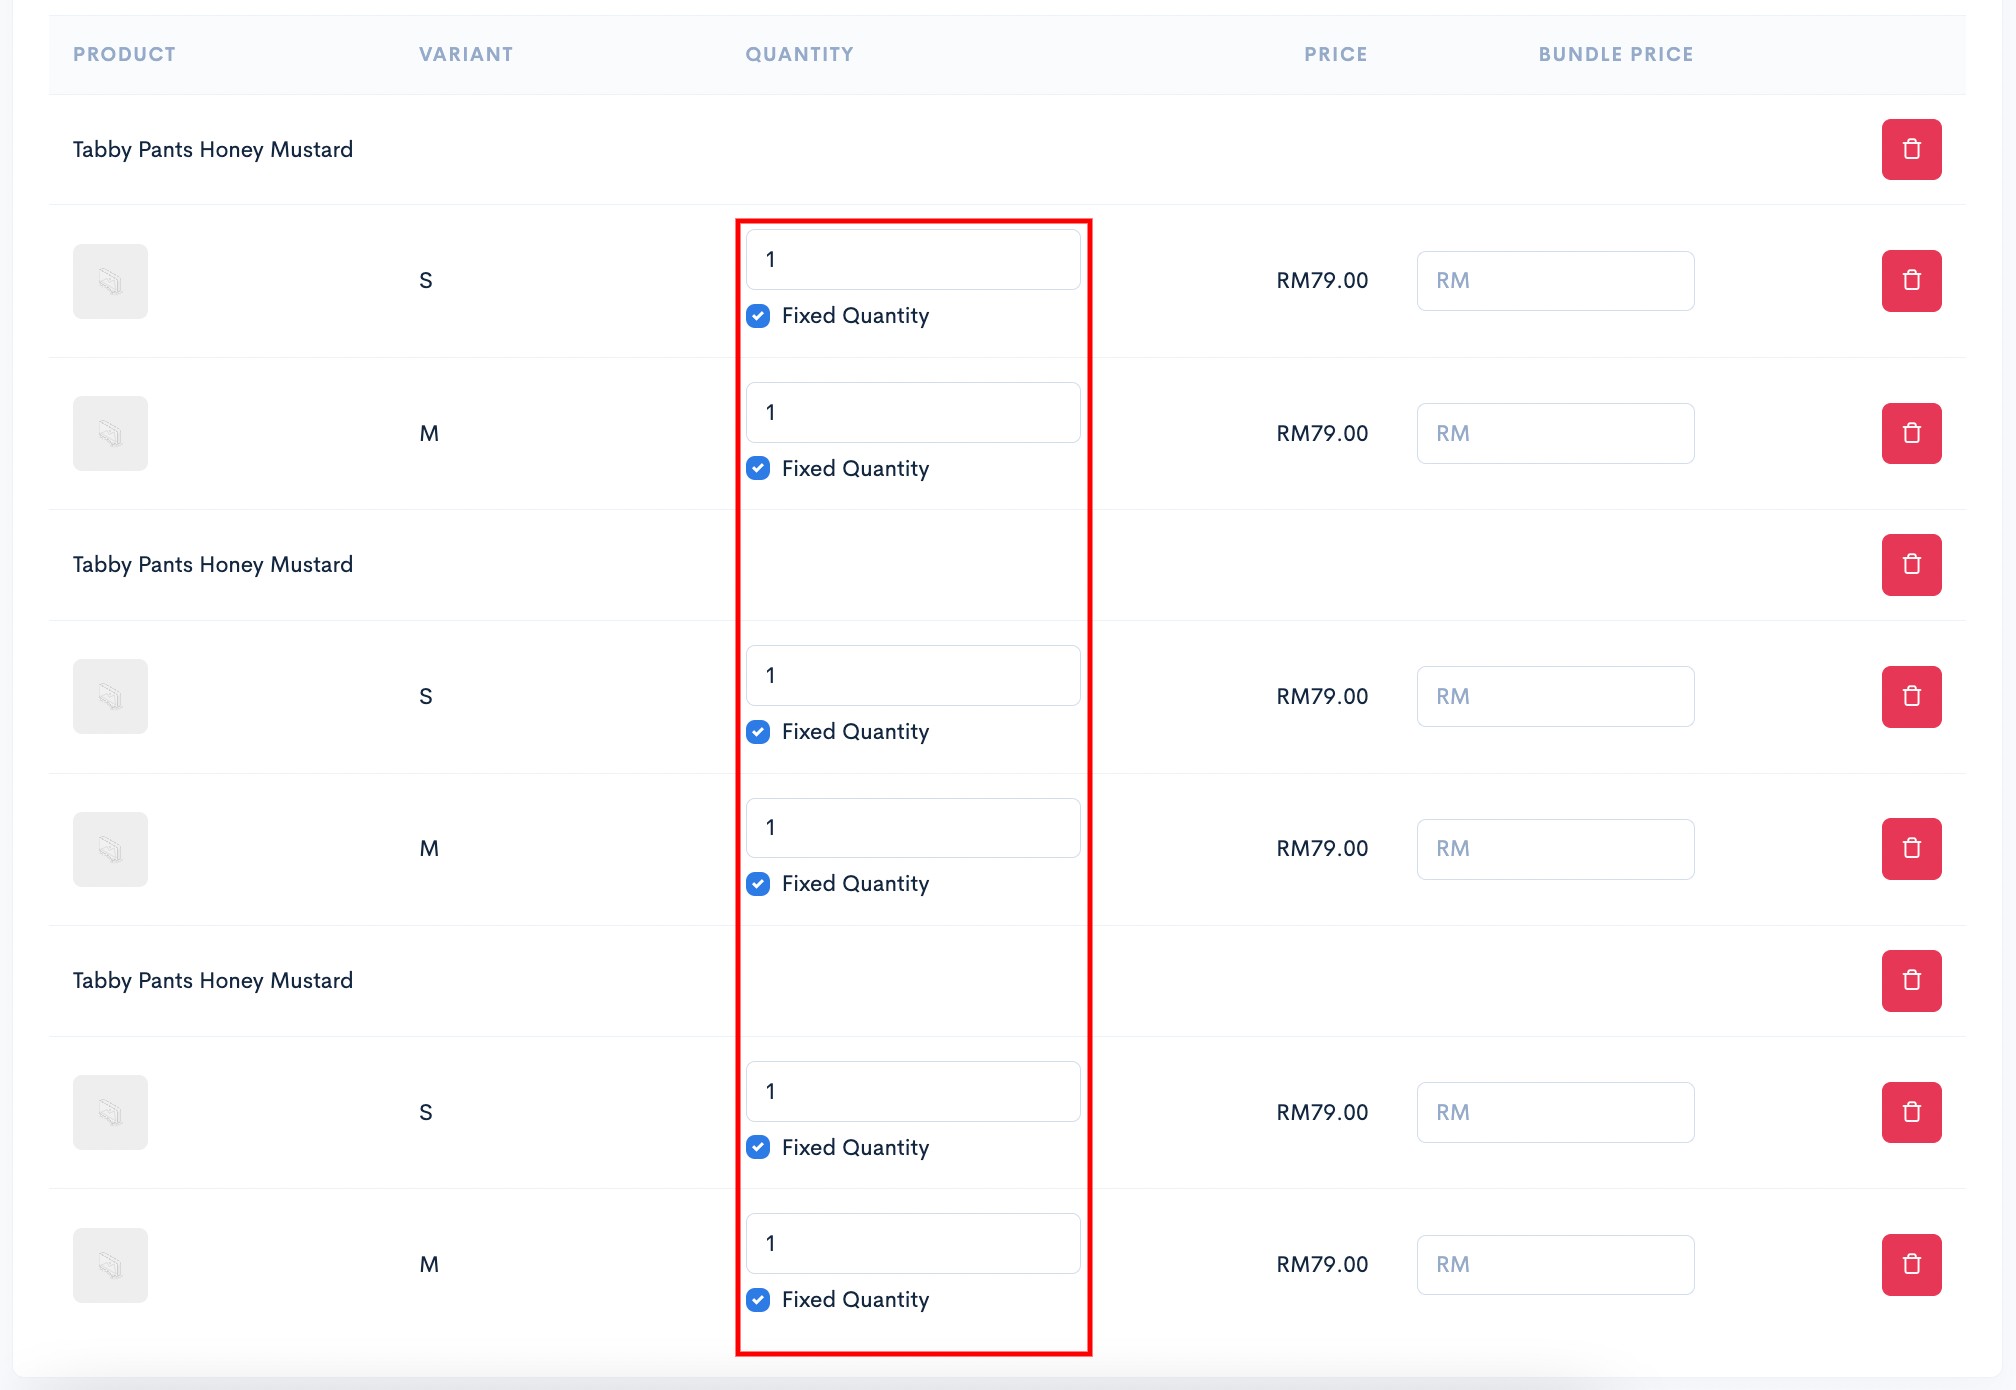Select the Bundle Price column header
This screenshot has width=2016, height=1390.
tap(1615, 54)
